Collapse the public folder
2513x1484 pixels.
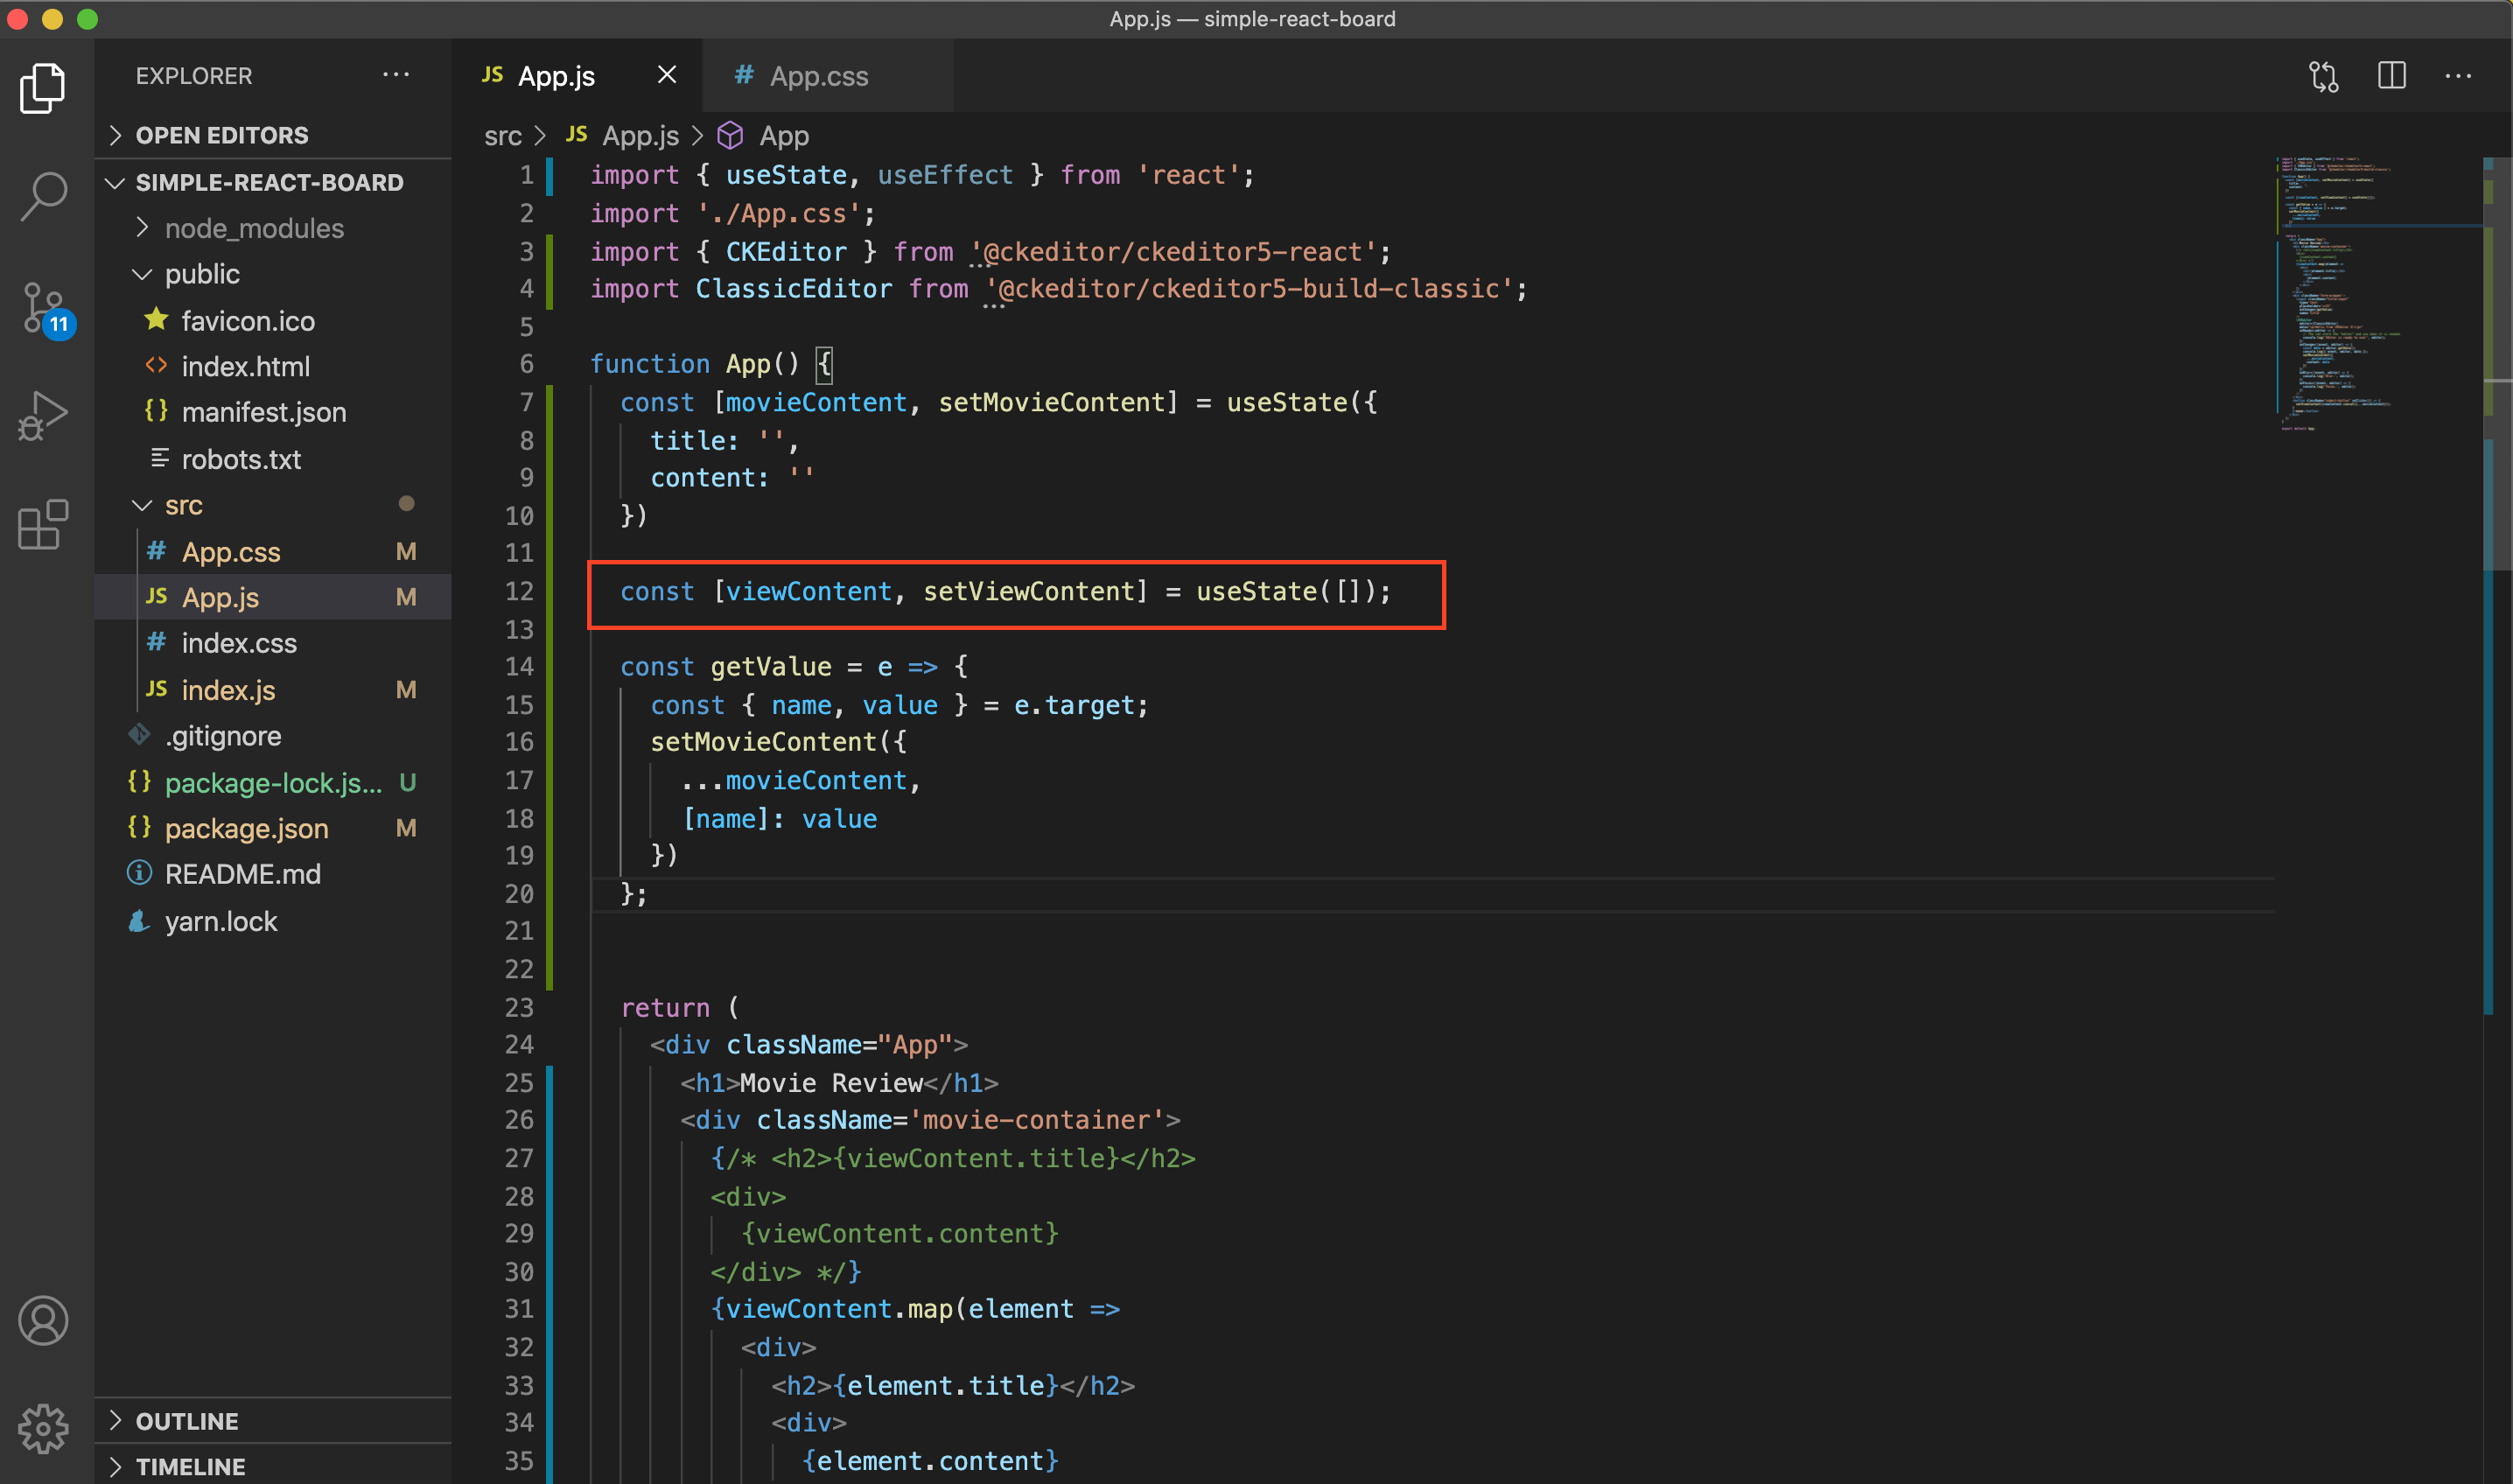point(202,274)
